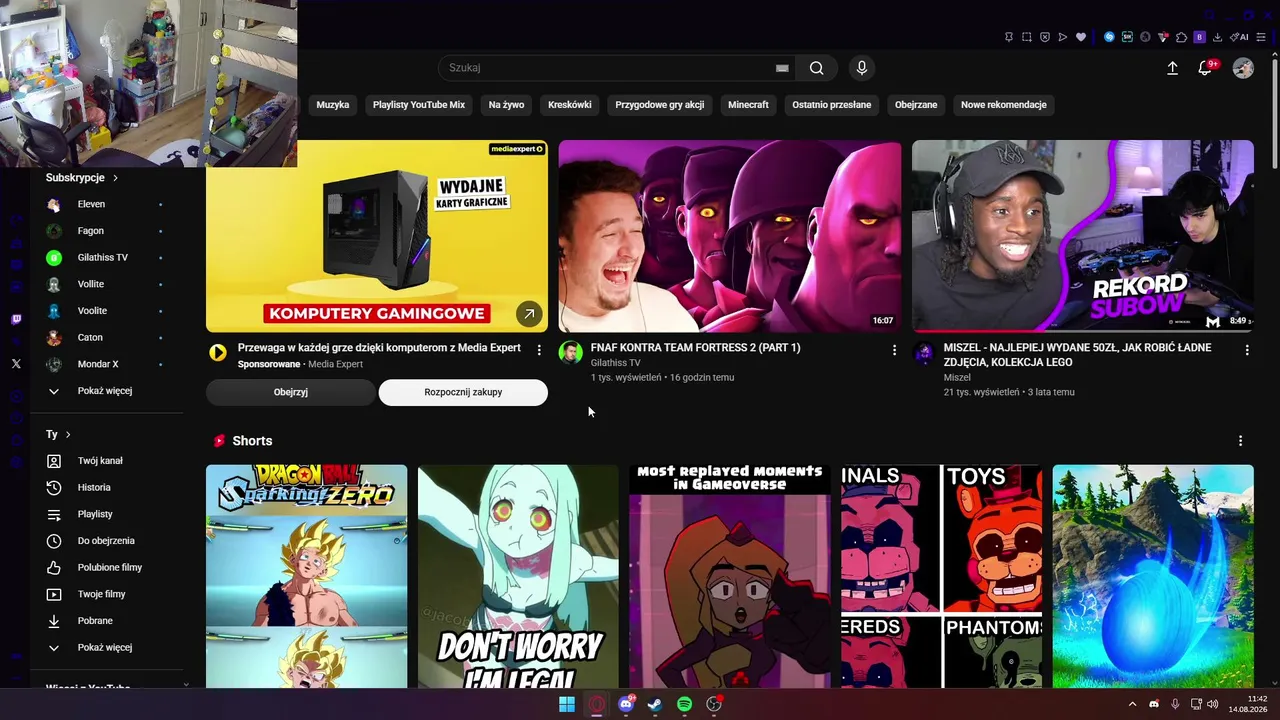Open Do obejrzenia watch later list
This screenshot has height=720, width=1280.
point(108,541)
